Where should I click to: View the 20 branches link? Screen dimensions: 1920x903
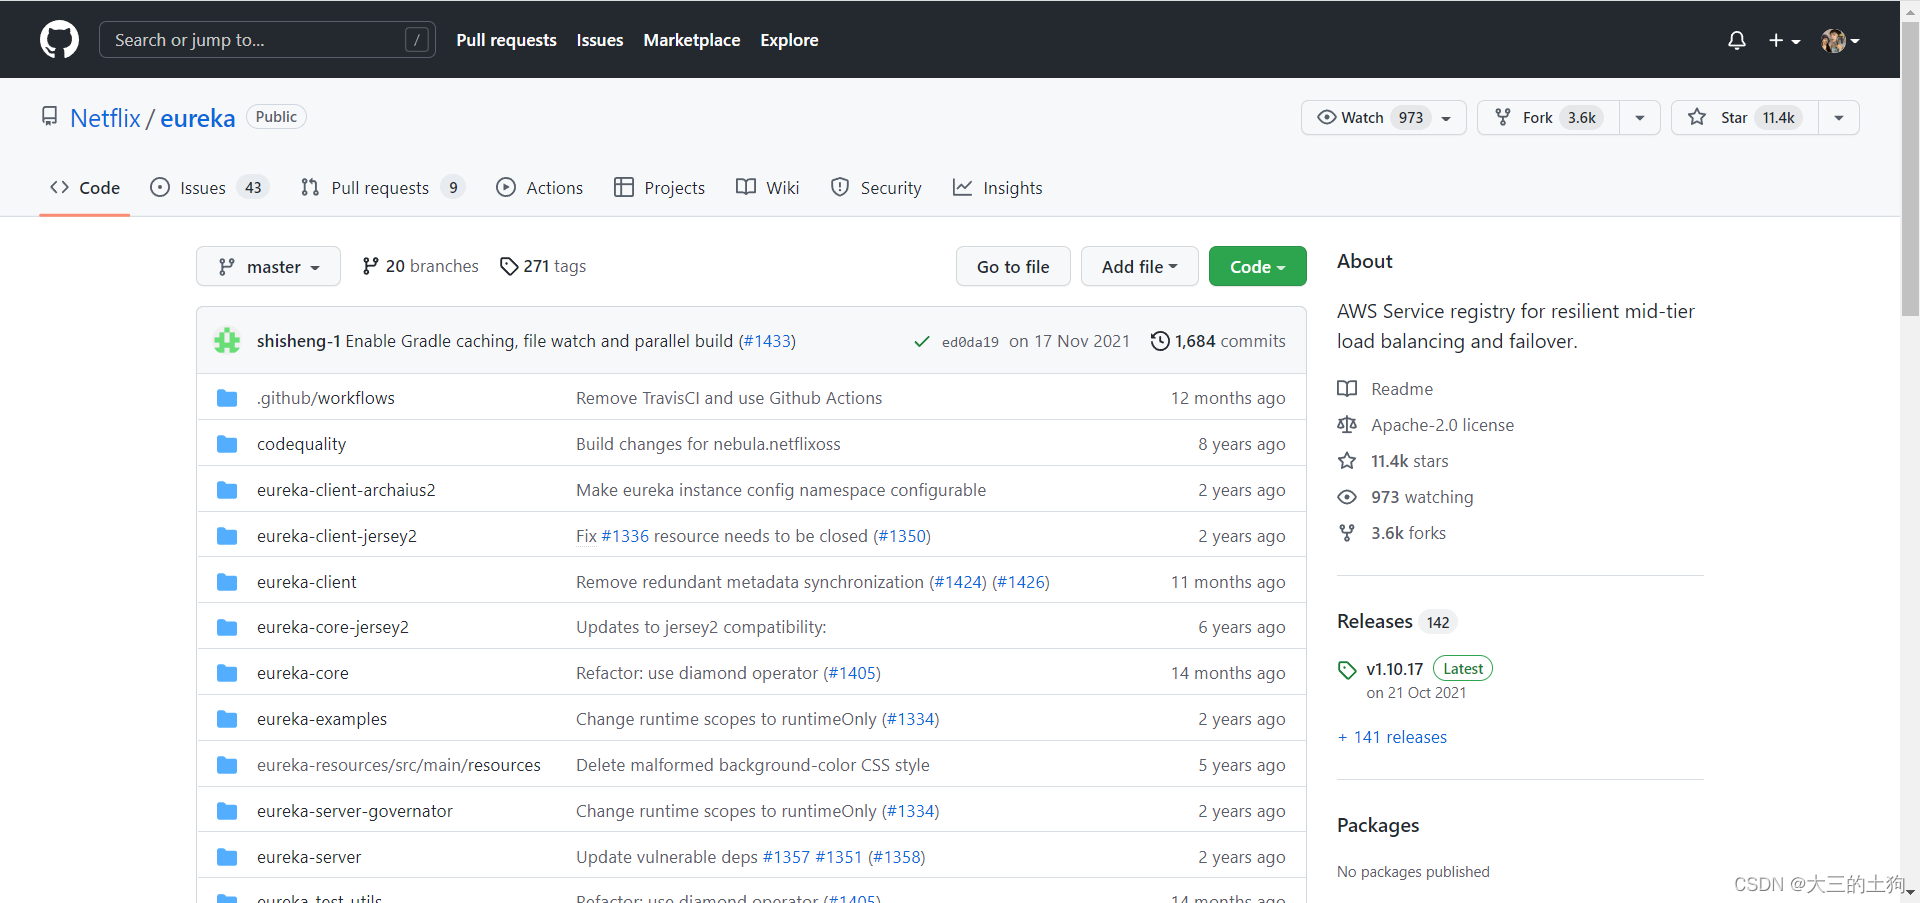tap(420, 266)
